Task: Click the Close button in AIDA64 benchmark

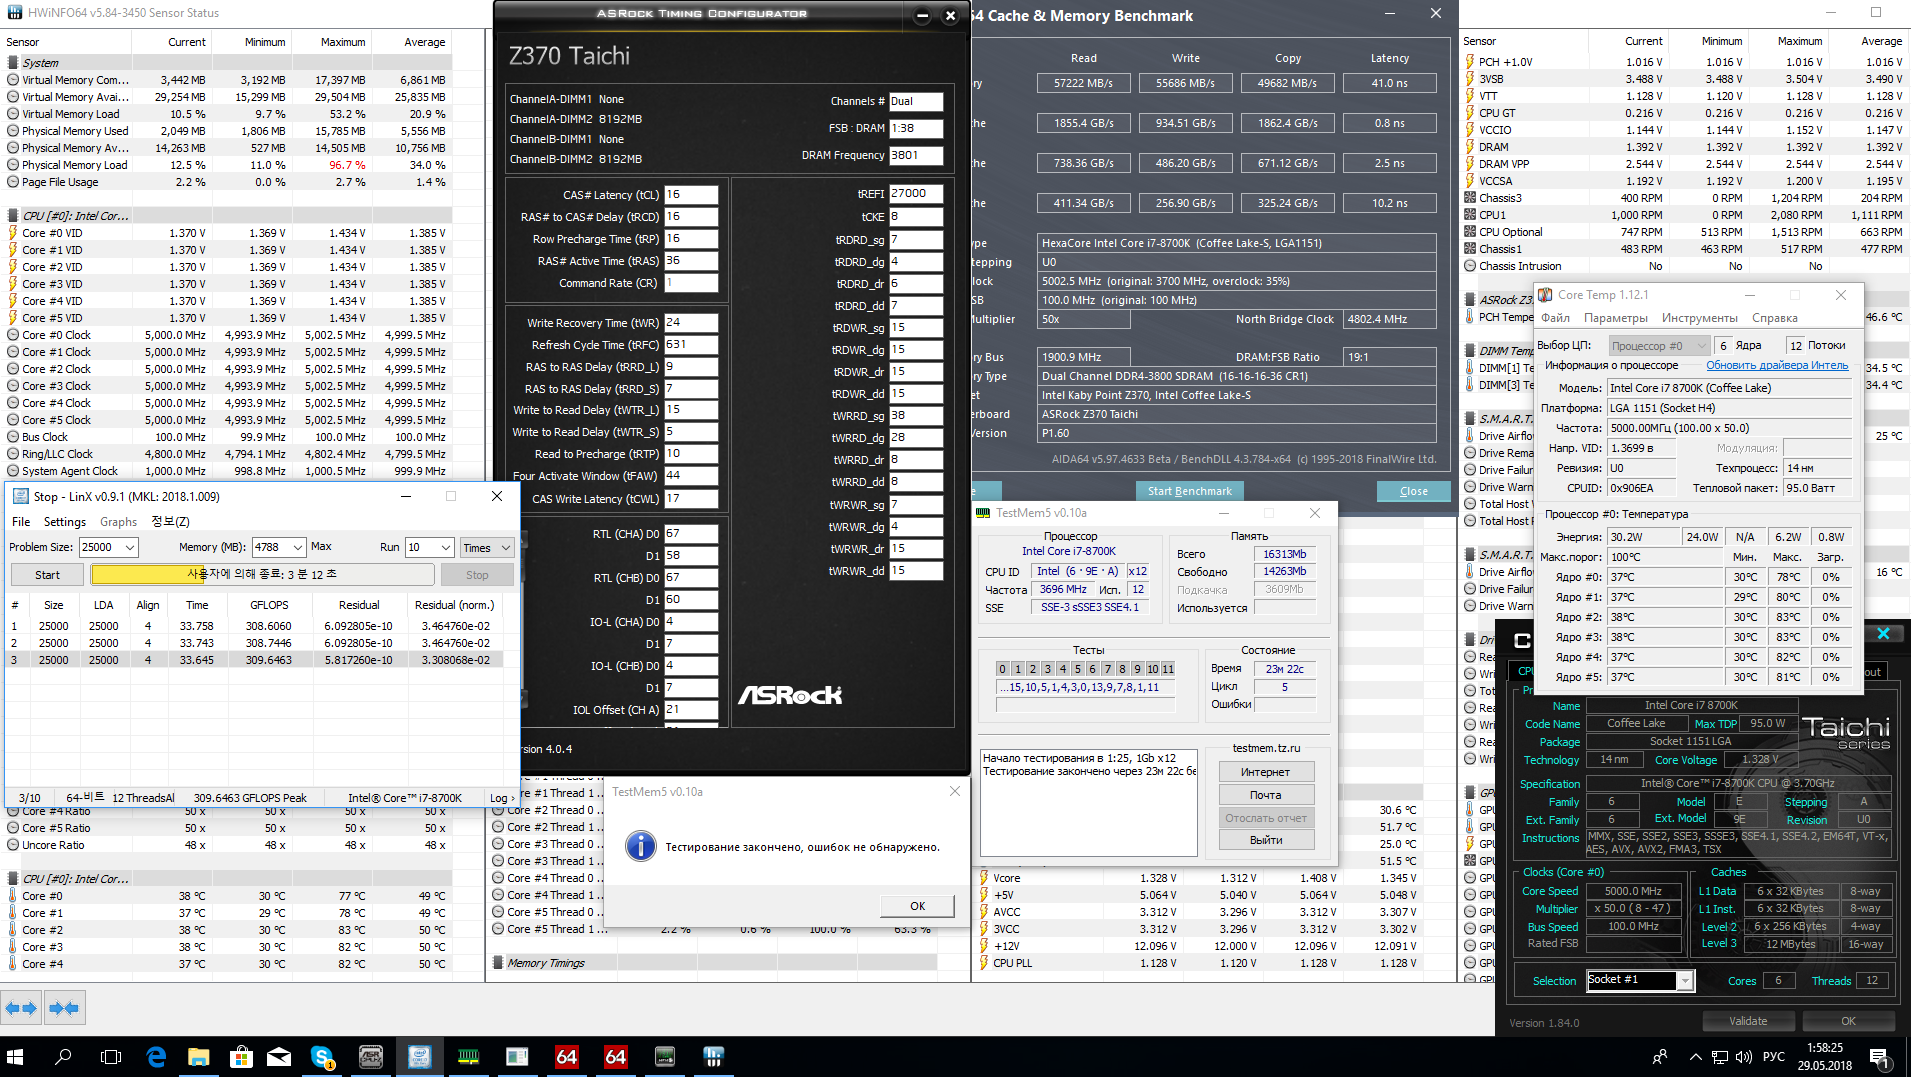Action: pos(1414,491)
